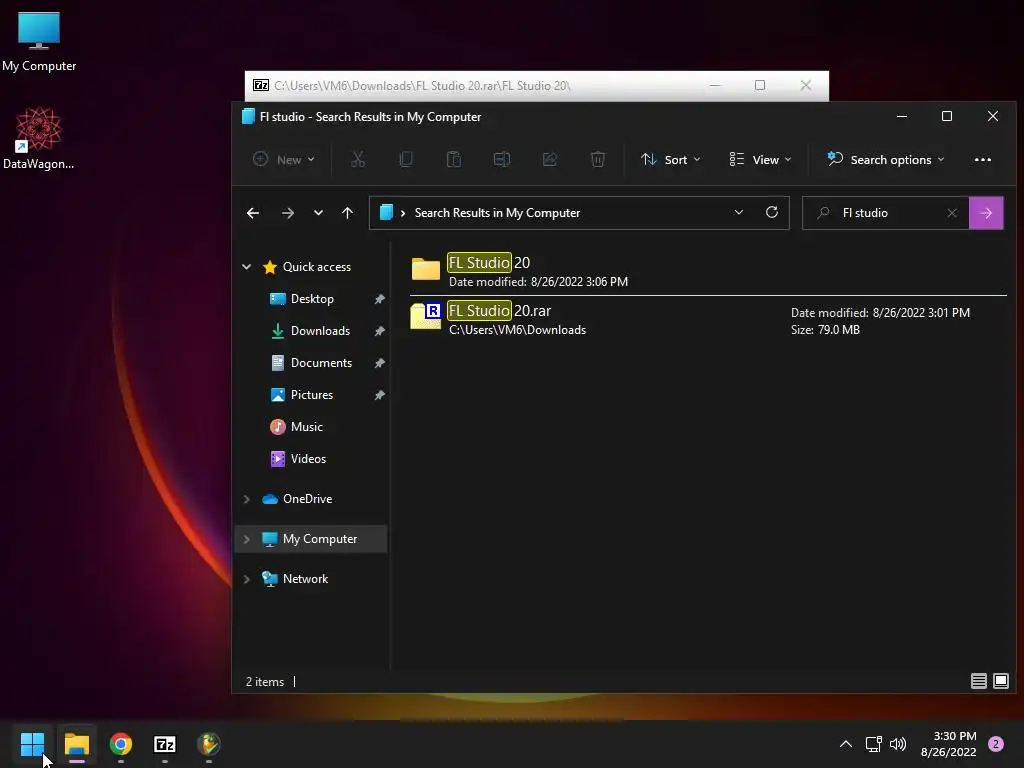The height and width of the screenshot is (768, 1024).
Task: Select Quick access in navigation pane
Action: (316, 266)
